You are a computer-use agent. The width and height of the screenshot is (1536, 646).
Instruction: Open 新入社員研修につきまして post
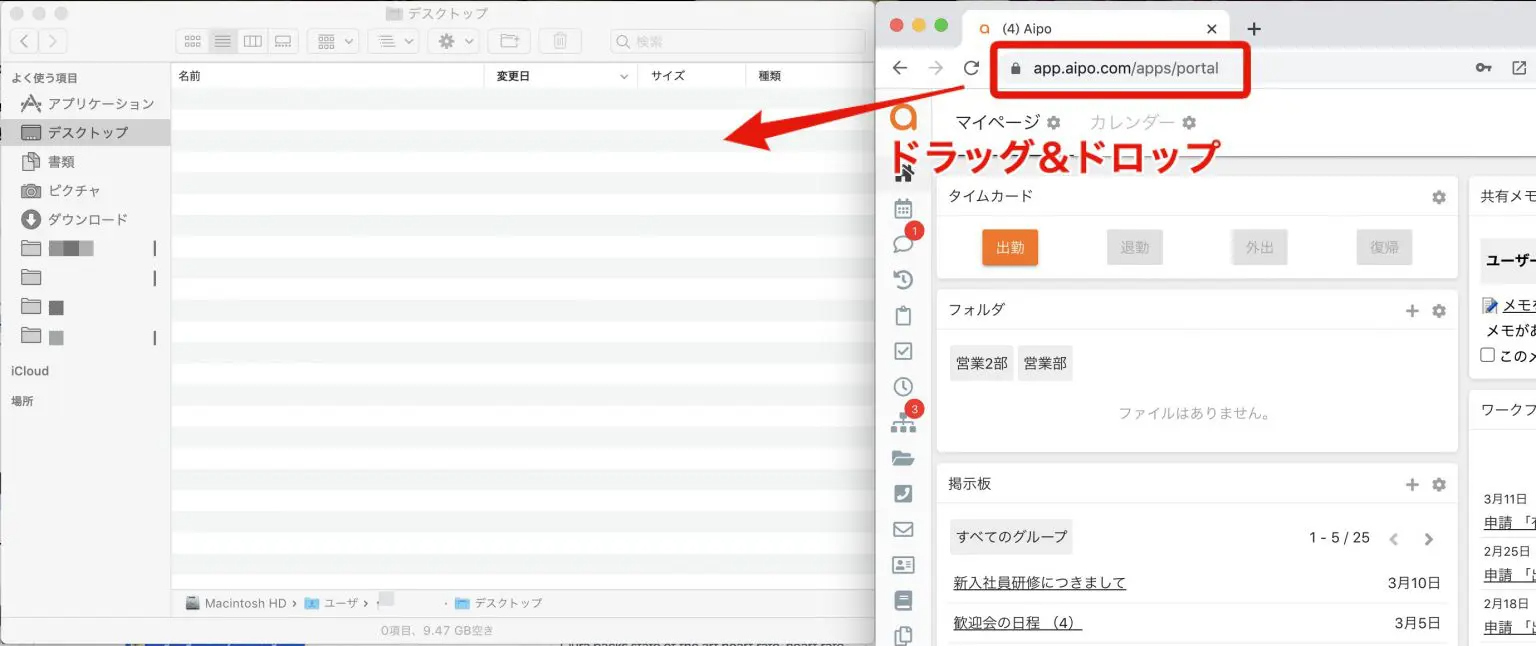(1040, 583)
